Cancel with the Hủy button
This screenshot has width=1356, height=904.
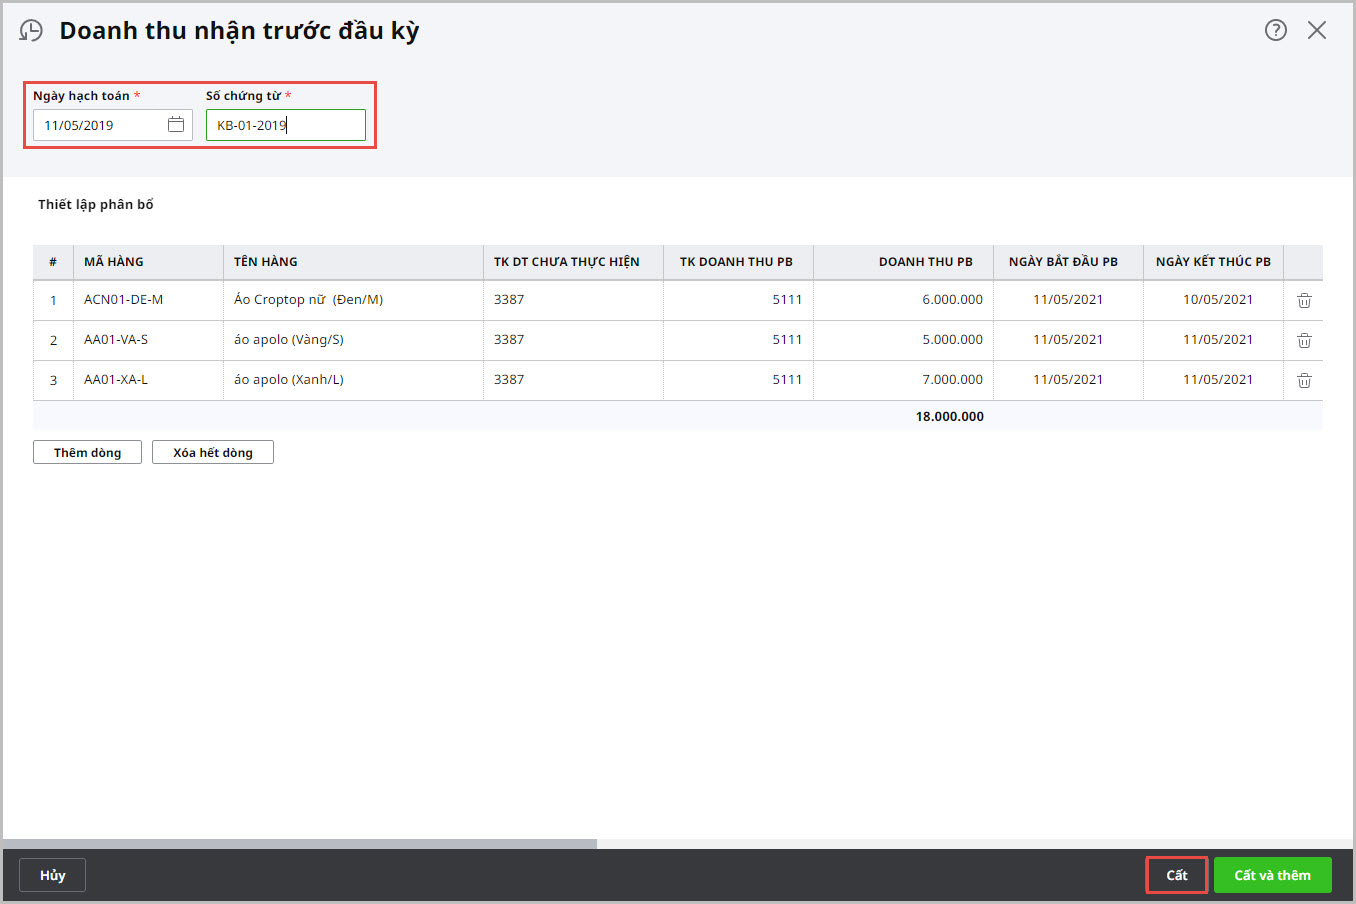52,875
